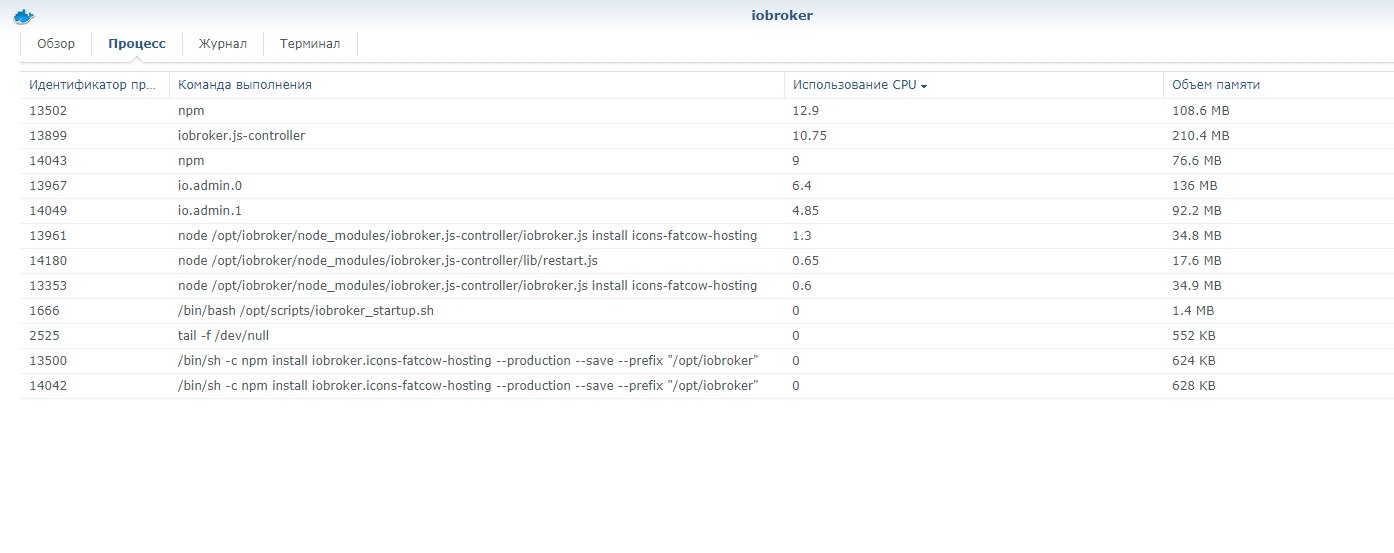
Task: Click memory value 34.8 MB
Action: coord(1196,235)
